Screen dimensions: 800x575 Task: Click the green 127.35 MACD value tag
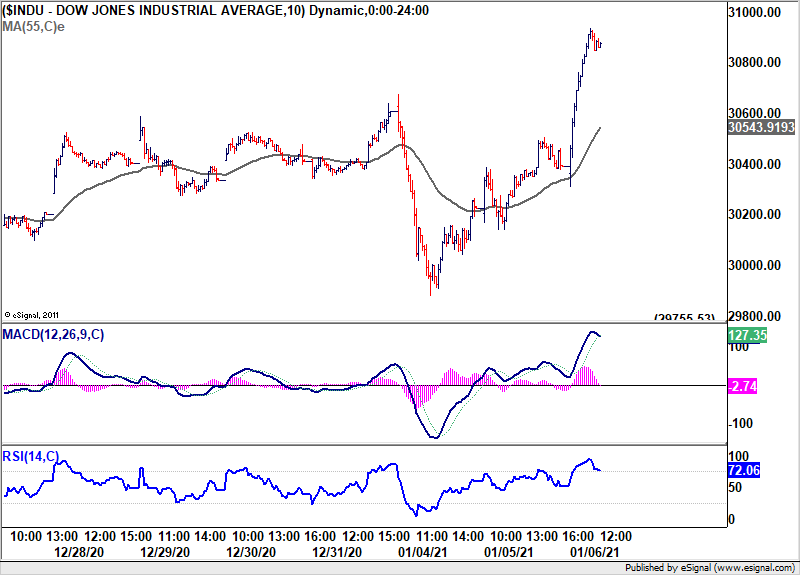tap(747, 335)
